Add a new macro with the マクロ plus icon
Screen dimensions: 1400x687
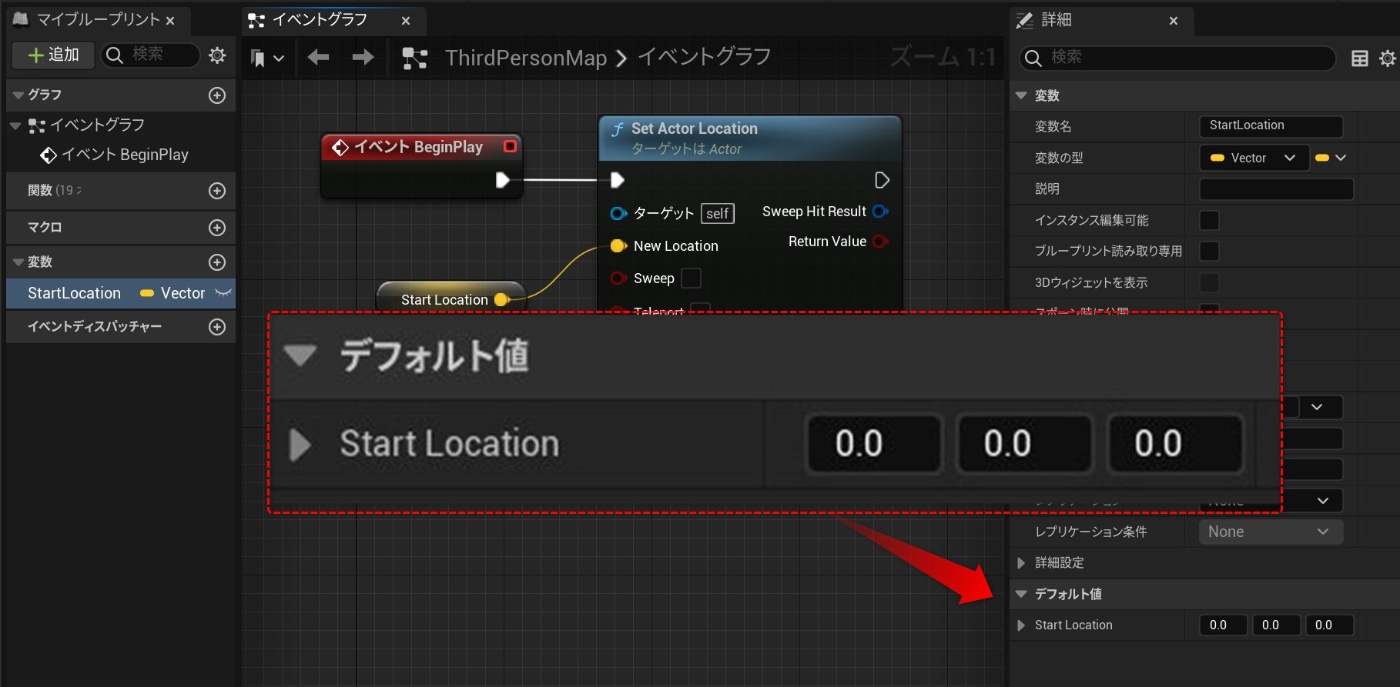pyautogui.click(x=217, y=227)
